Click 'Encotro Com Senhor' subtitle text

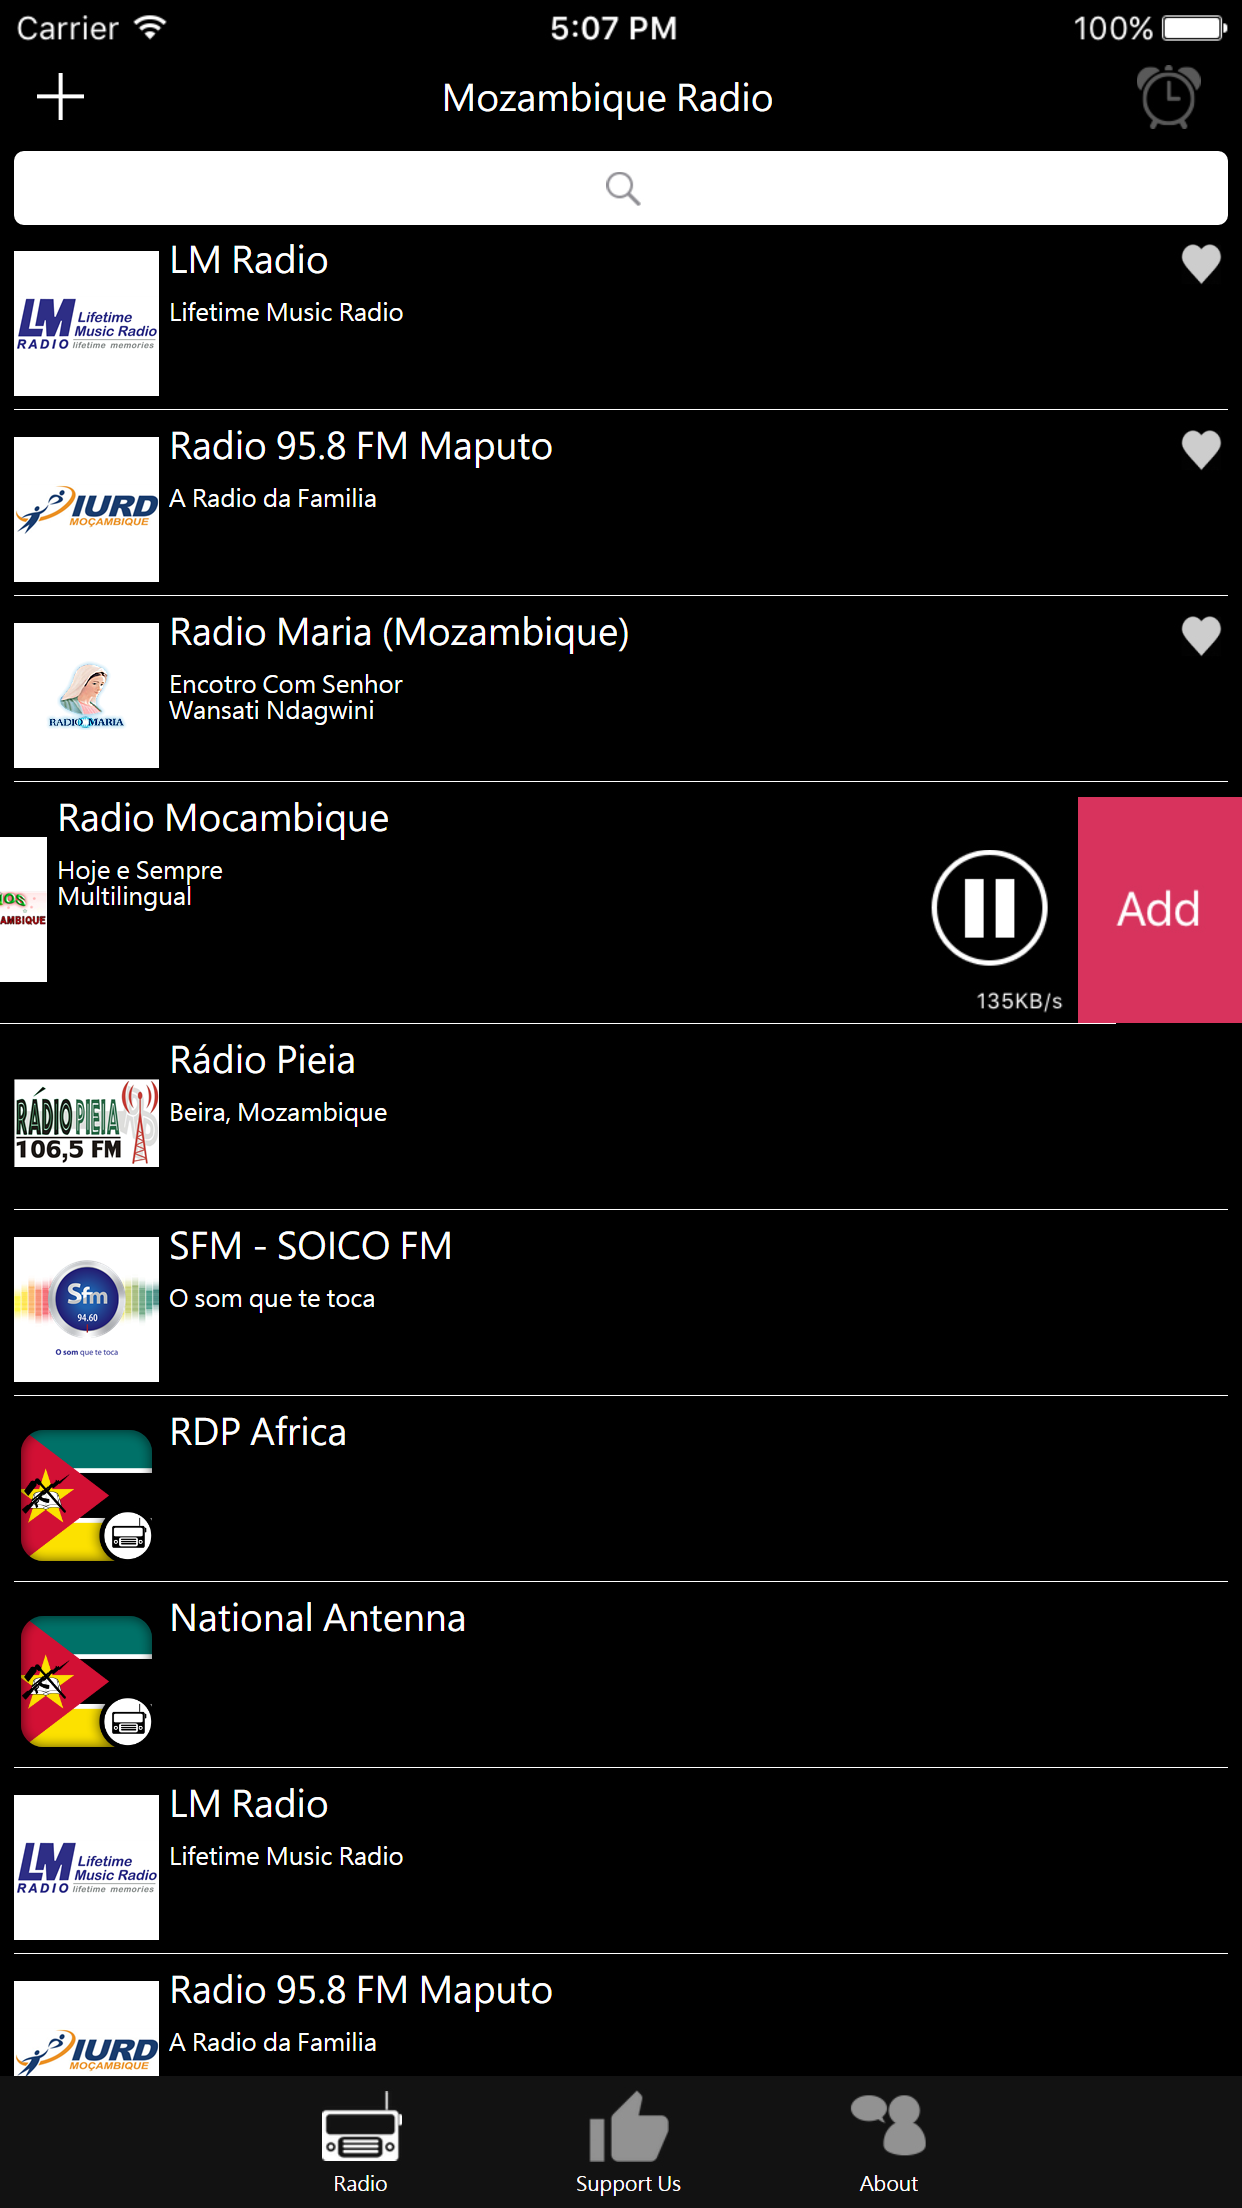click(286, 684)
